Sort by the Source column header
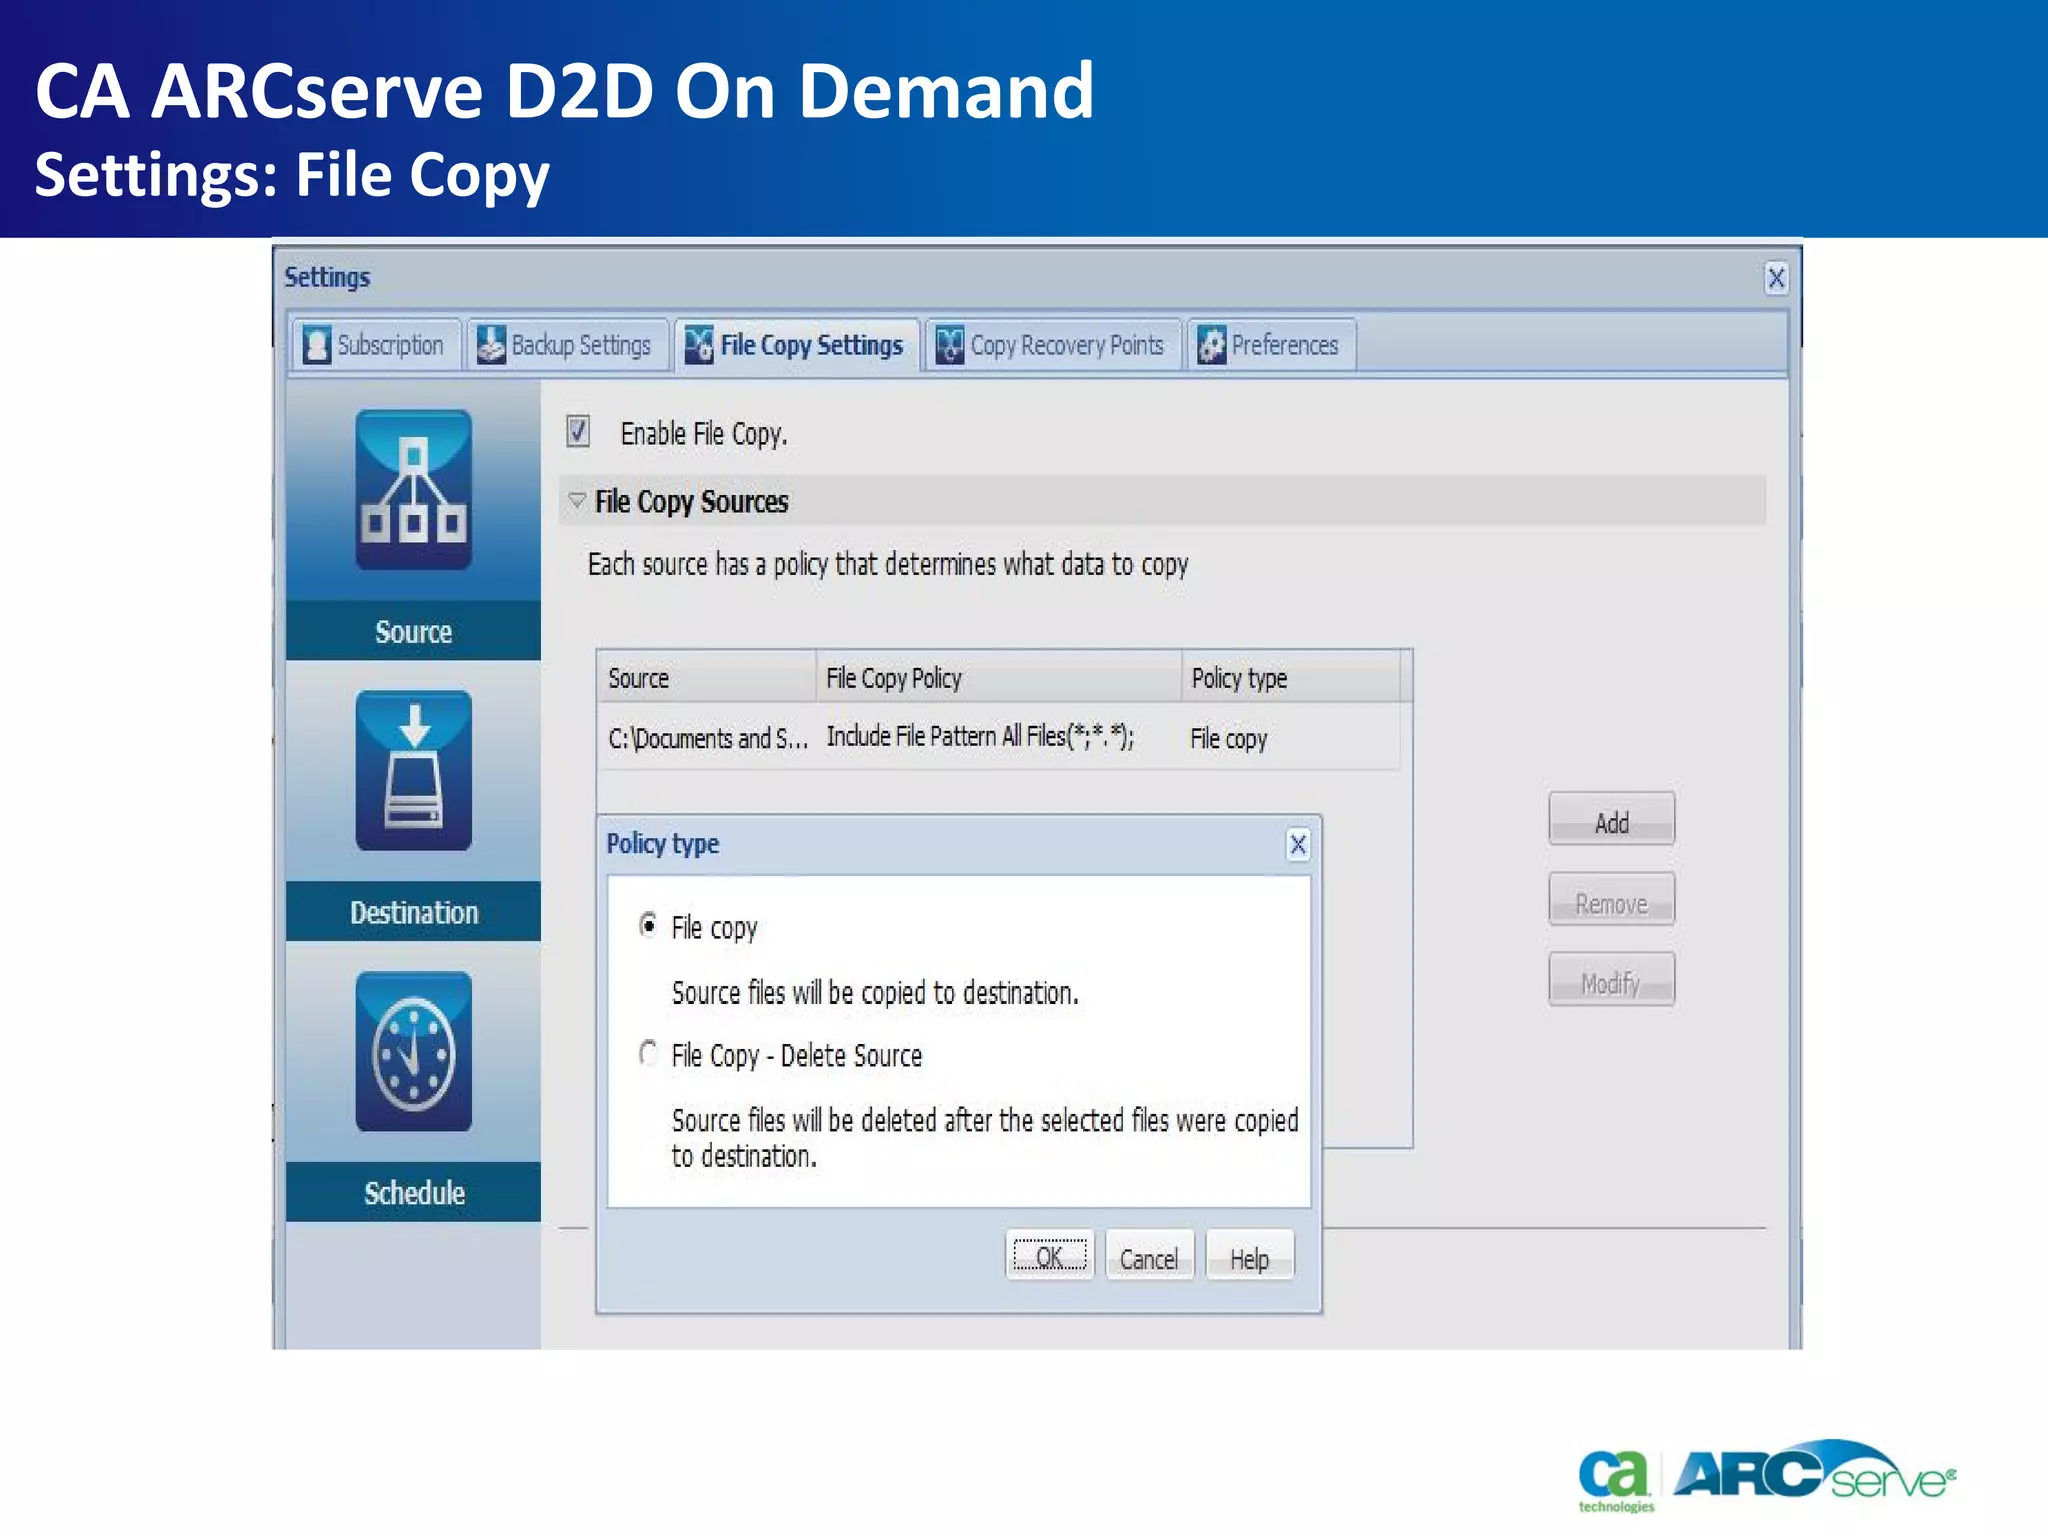2048x1536 pixels. [706, 677]
